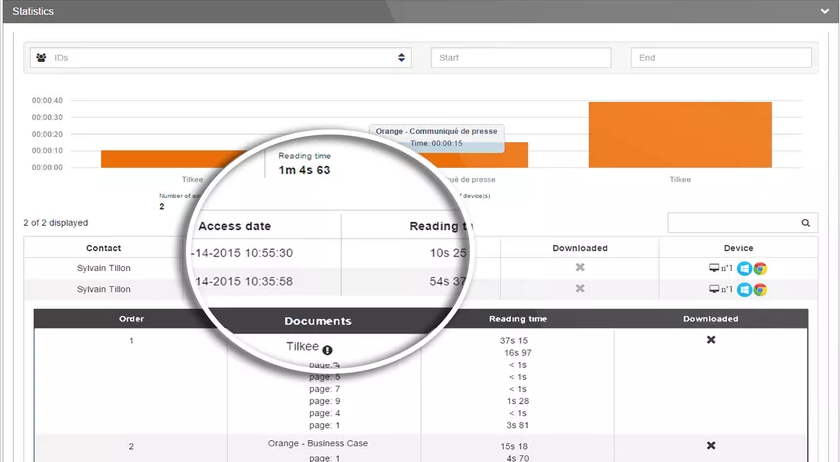The image size is (840, 462).
Task: Click the Documents column header
Action: (318, 321)
